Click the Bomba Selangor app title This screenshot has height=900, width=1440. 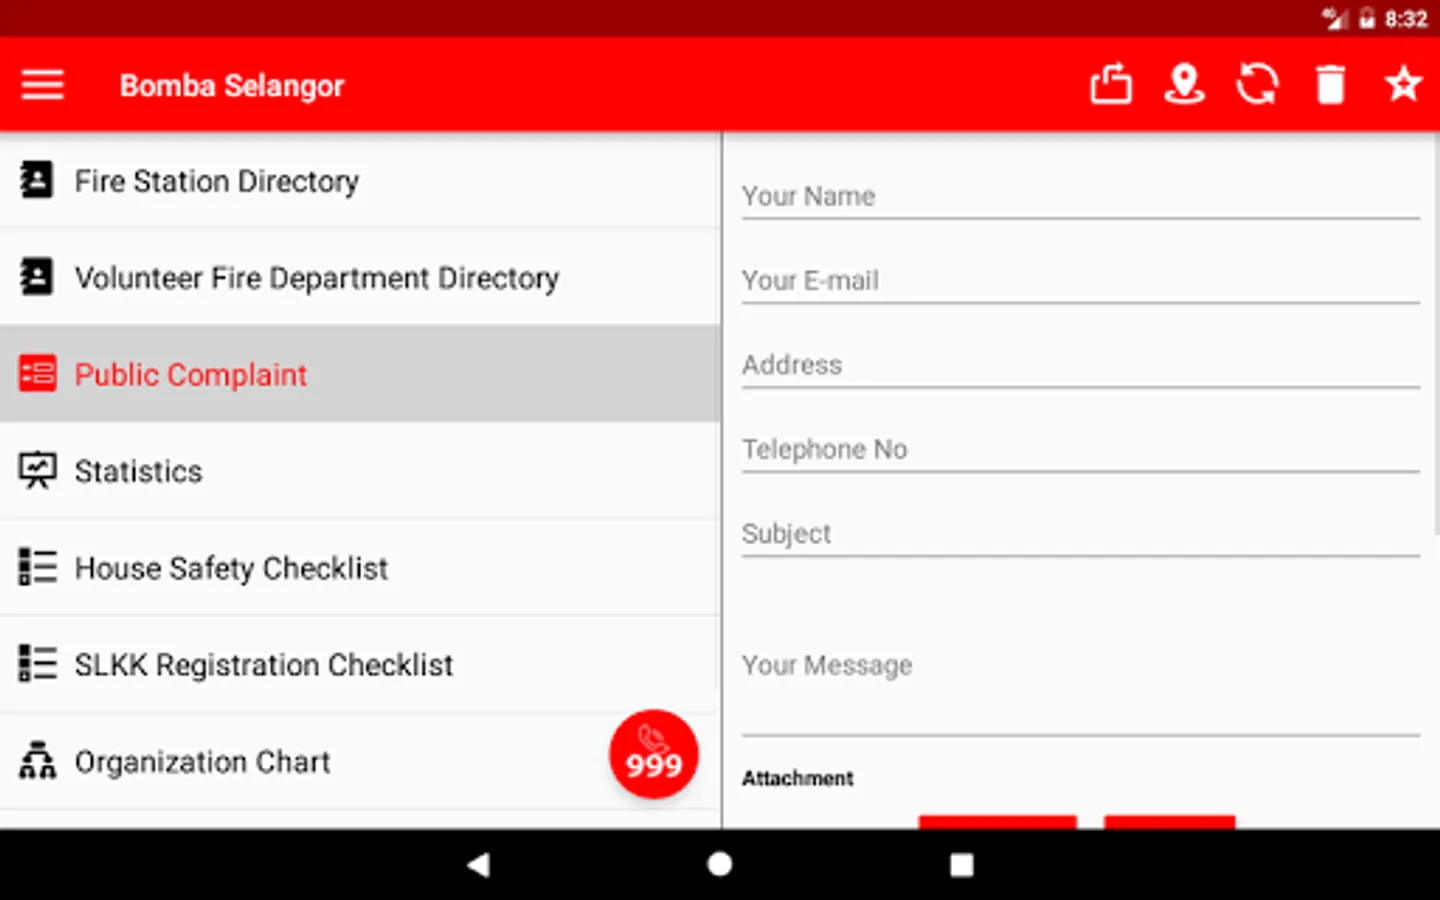[232, 86]
